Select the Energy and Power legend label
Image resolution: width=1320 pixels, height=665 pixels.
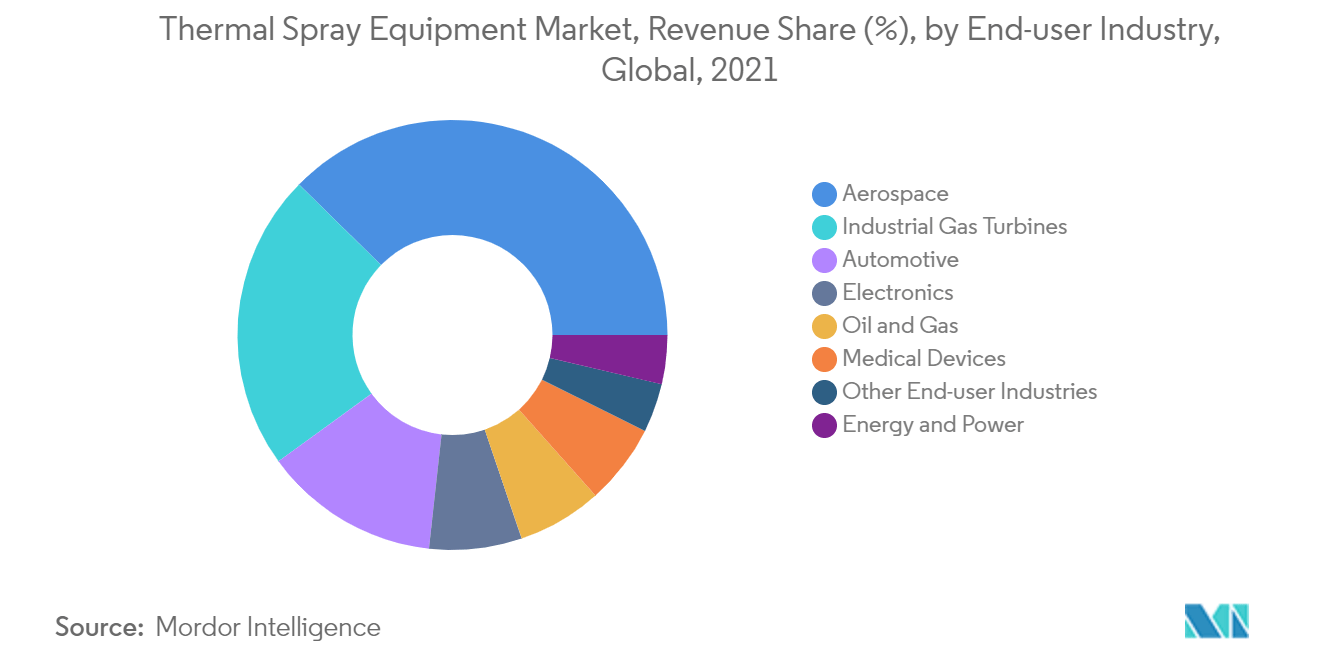[933, 424]
